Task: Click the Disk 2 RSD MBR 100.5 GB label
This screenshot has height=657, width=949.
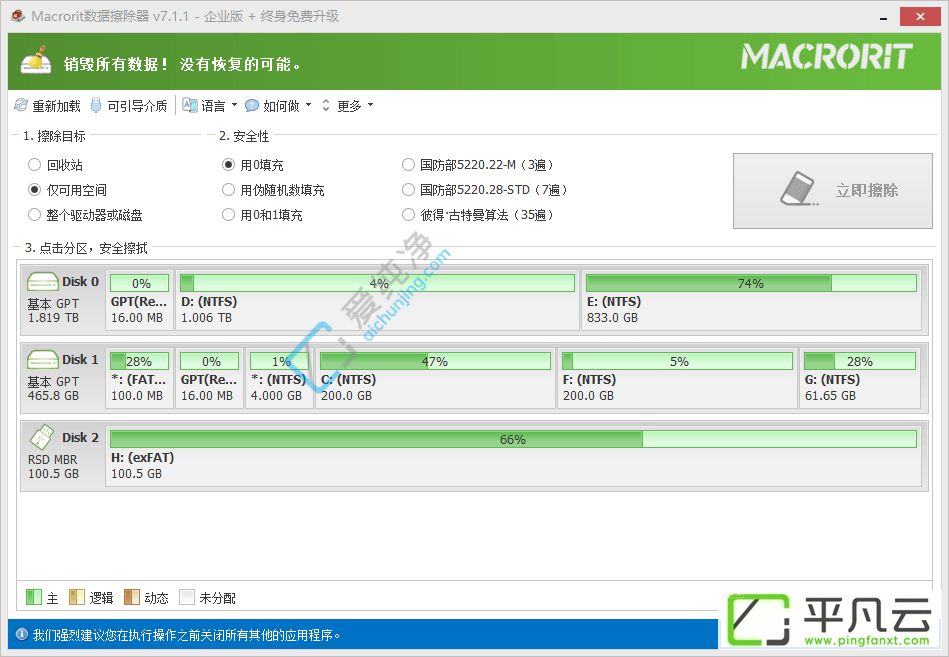Action: point(53,466)
